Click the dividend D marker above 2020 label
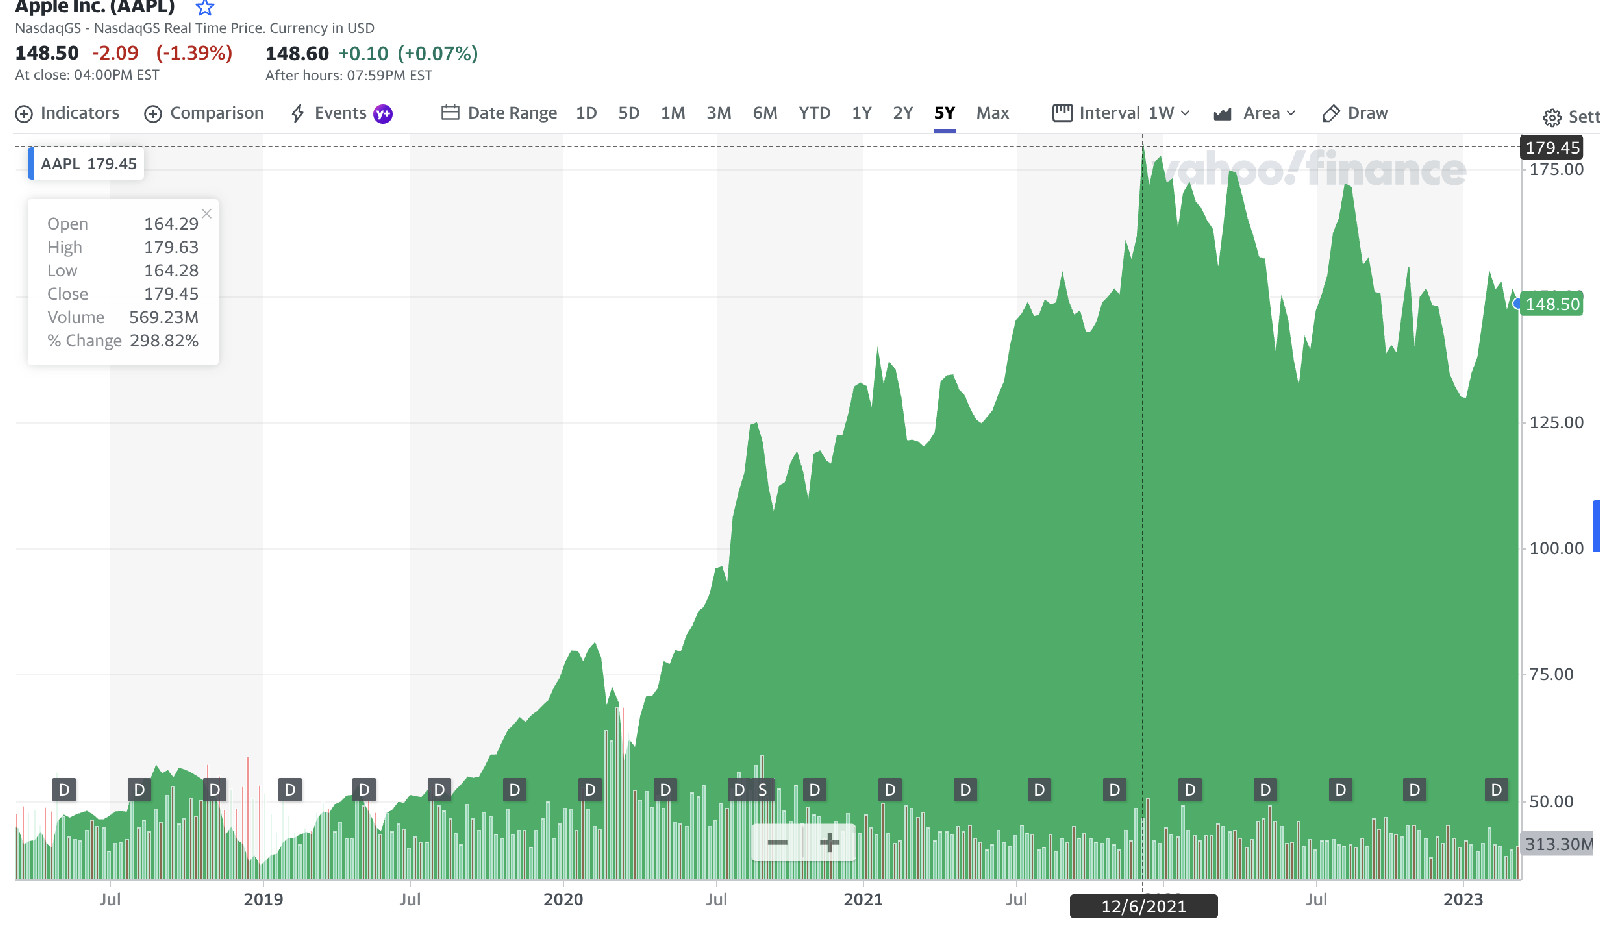 (x=590, y=790)
